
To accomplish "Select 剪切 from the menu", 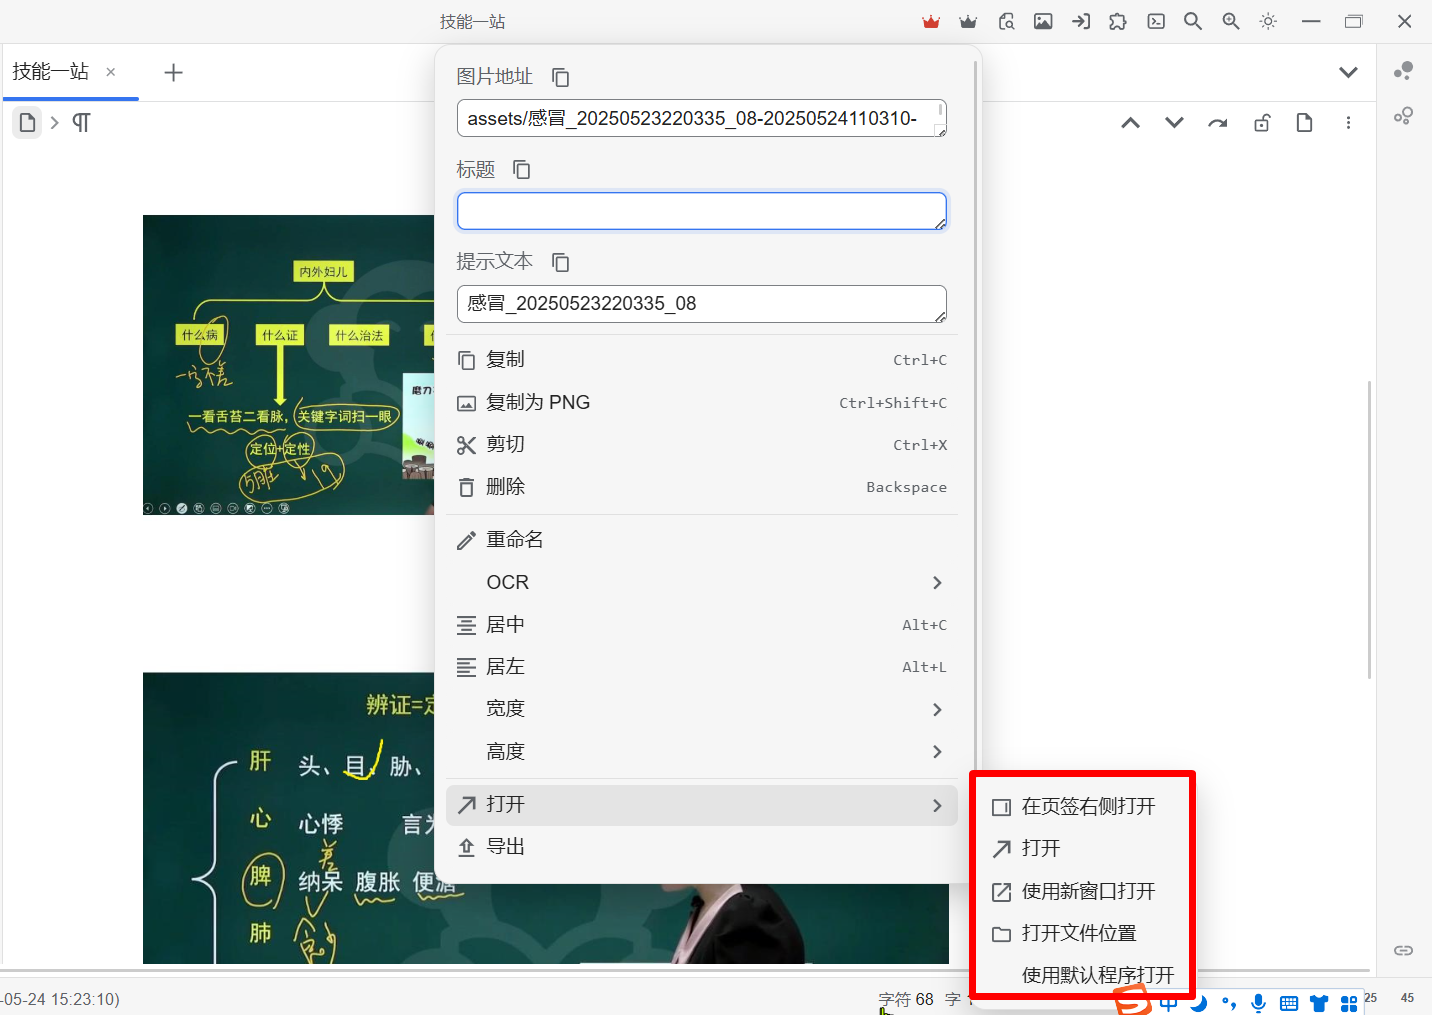I will (702, 445).
